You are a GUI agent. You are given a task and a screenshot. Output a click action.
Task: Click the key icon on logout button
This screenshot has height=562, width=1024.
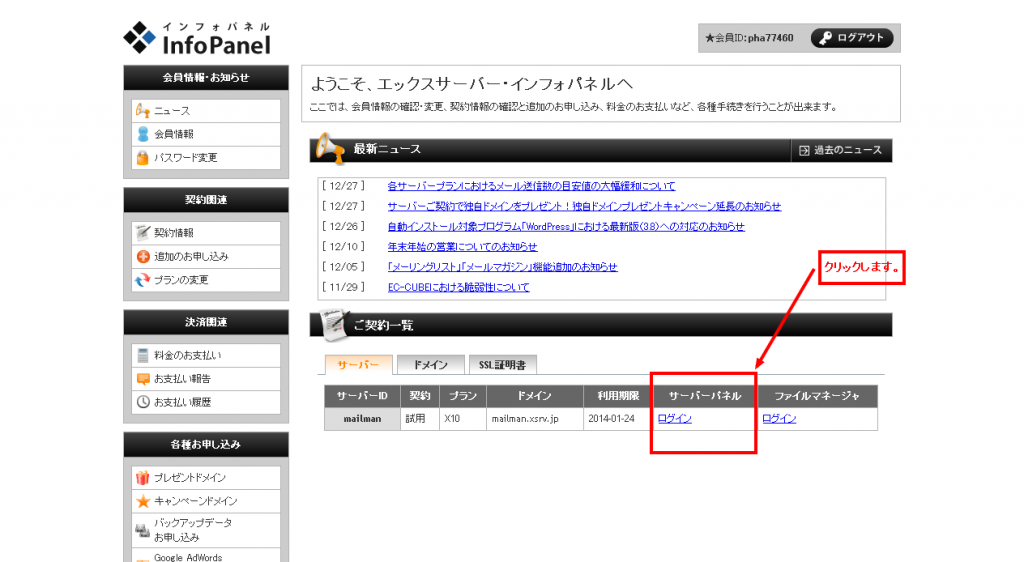point(825,38)
